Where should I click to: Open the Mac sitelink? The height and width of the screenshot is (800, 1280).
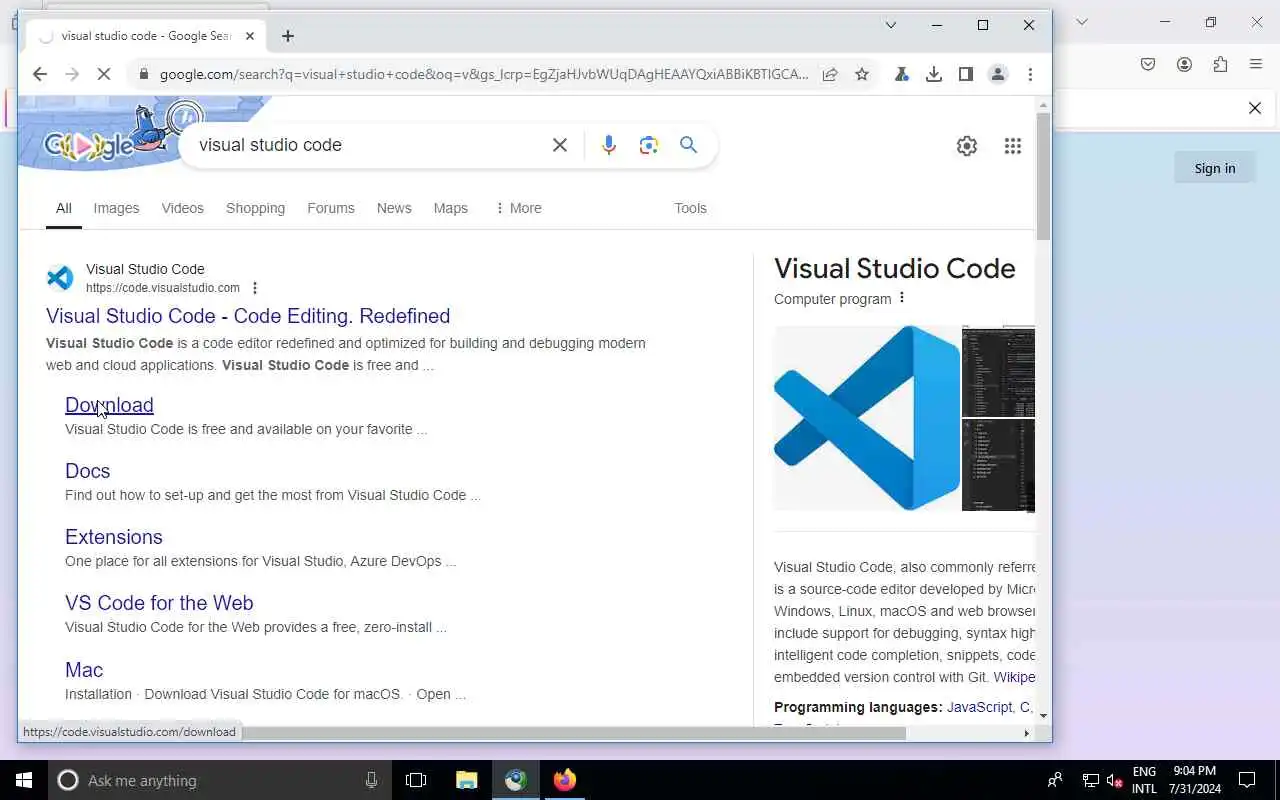pyautogui.click(x=84, y=670)
